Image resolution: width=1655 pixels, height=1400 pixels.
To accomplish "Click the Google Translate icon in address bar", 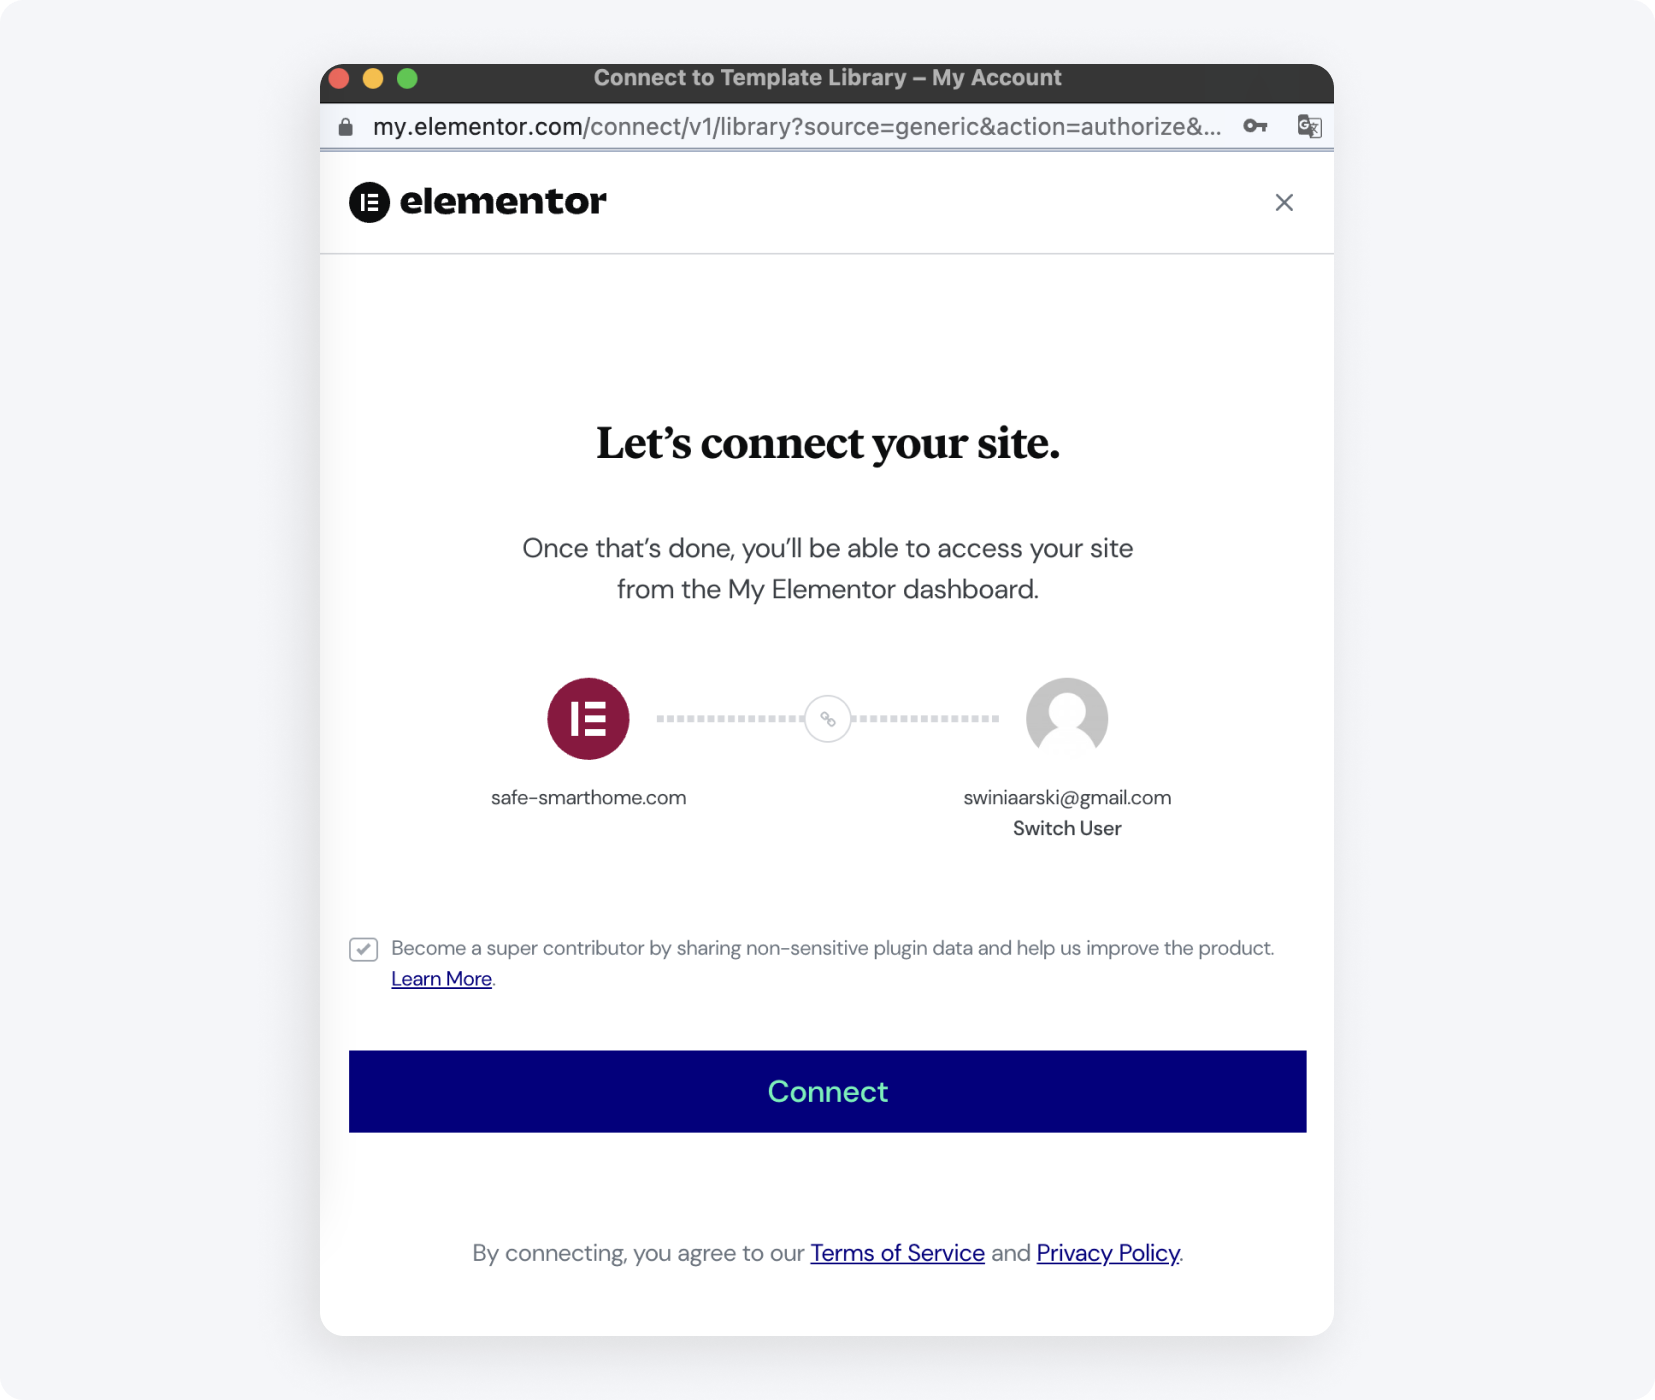I will click(1309, 126).
